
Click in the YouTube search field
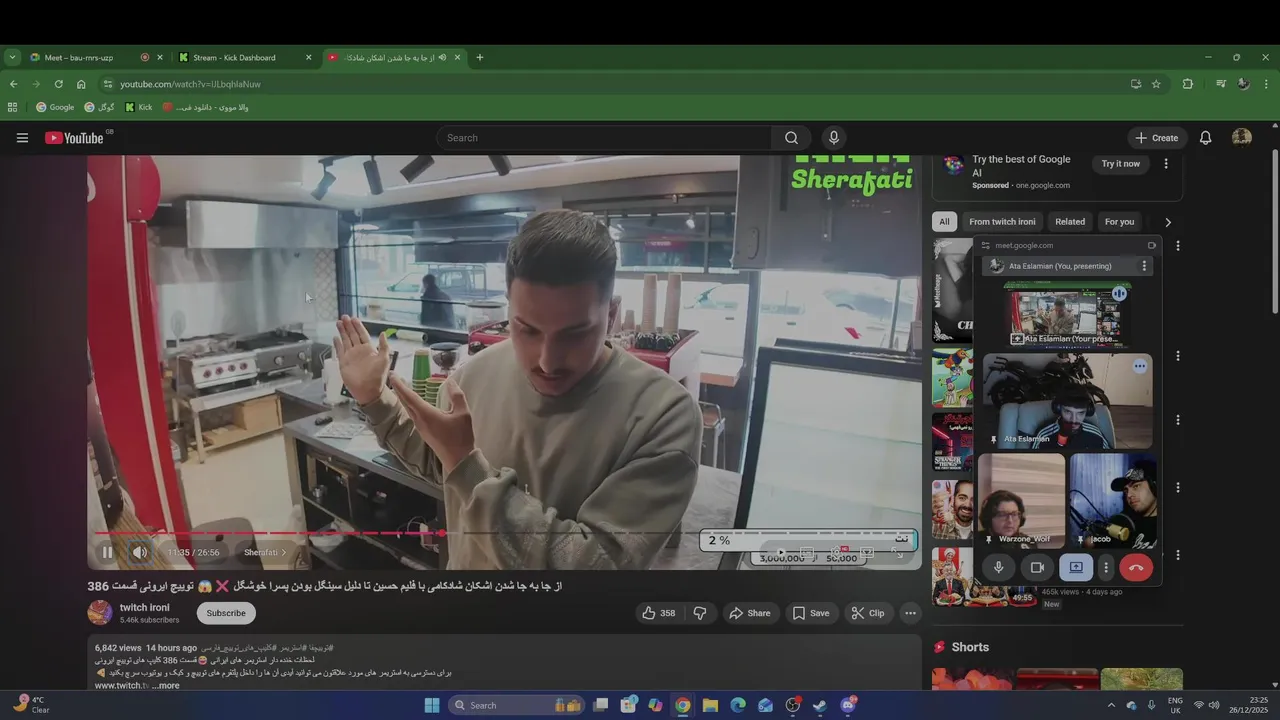(x=604, y=138)
